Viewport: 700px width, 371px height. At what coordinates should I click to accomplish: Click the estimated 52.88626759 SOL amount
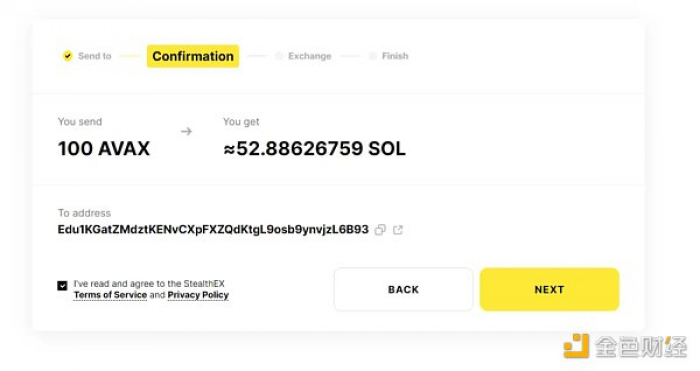tap(314, 149)
